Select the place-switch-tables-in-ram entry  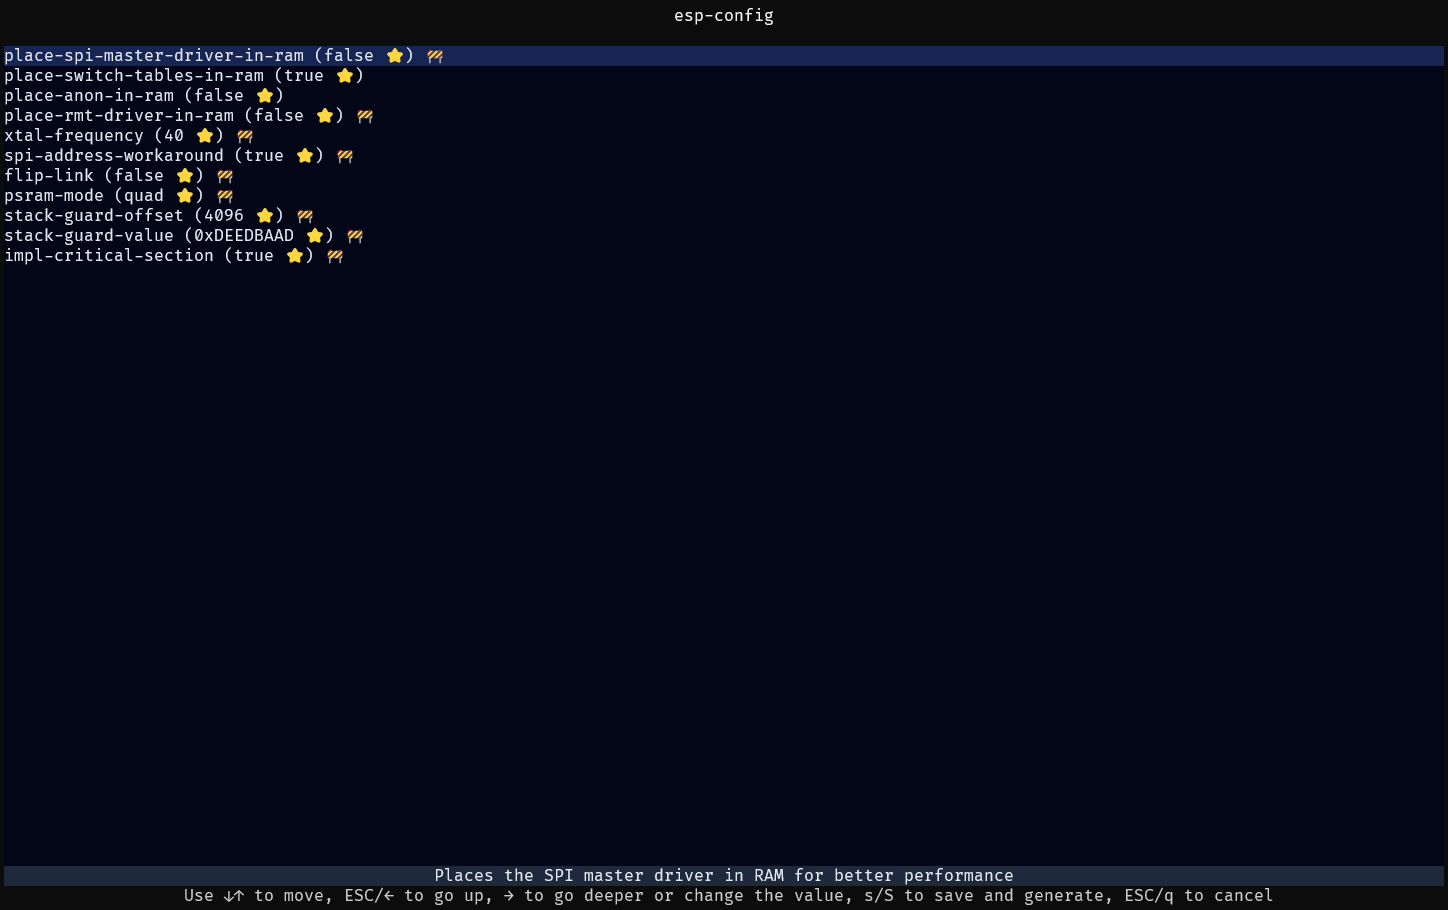[x=134, y=76]
